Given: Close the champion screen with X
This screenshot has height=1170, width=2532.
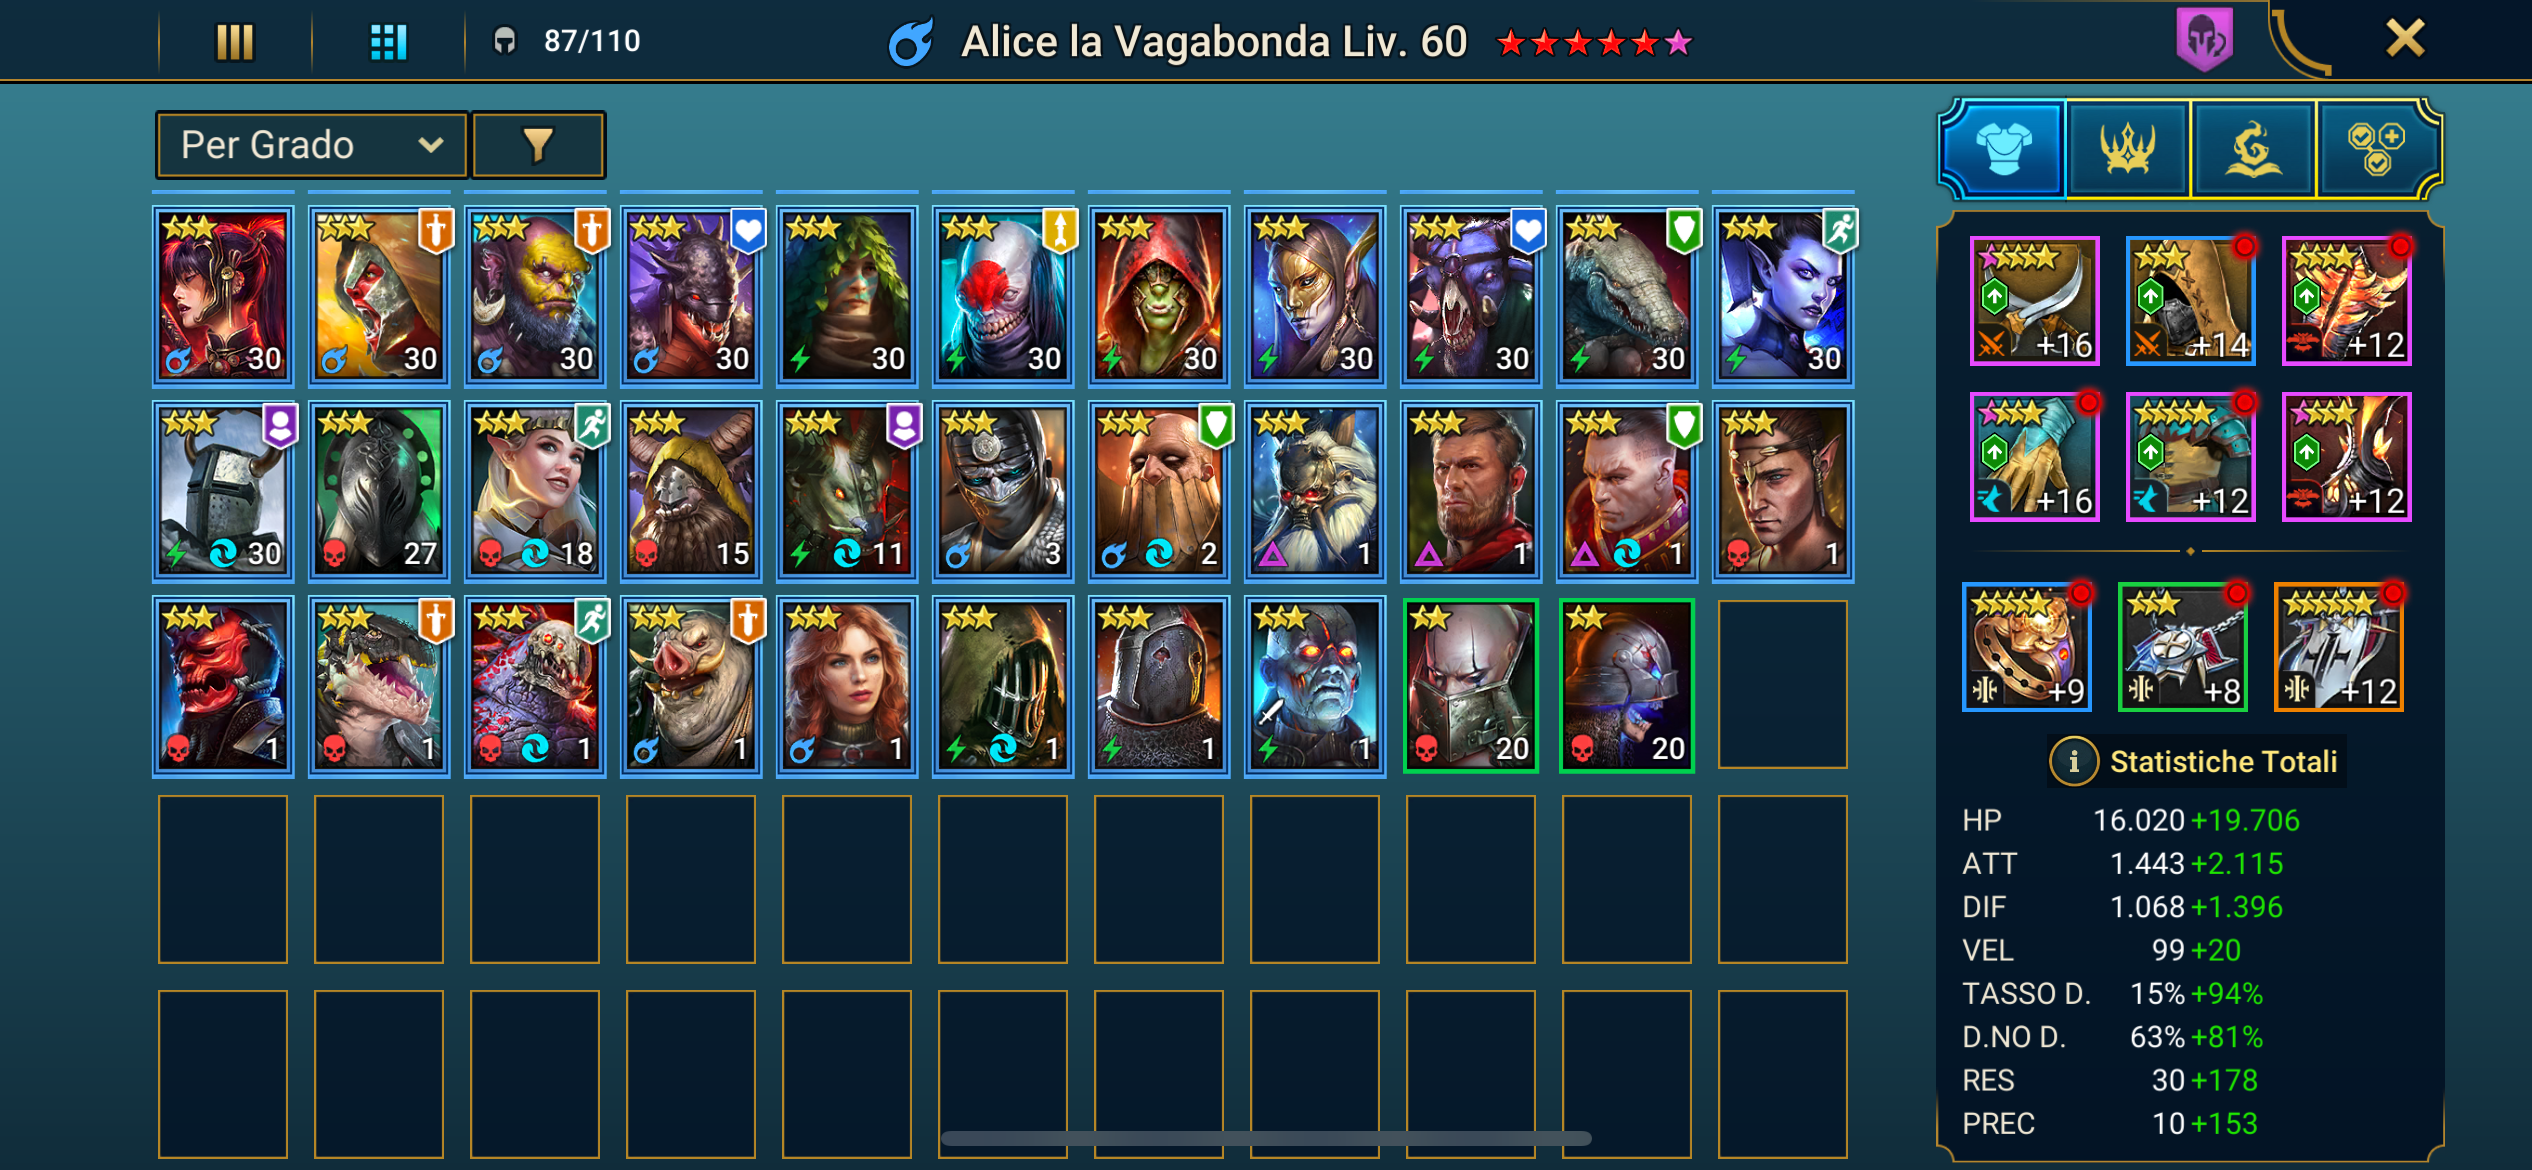Looking at the screenshot, I should click(x=2406, y=39).
